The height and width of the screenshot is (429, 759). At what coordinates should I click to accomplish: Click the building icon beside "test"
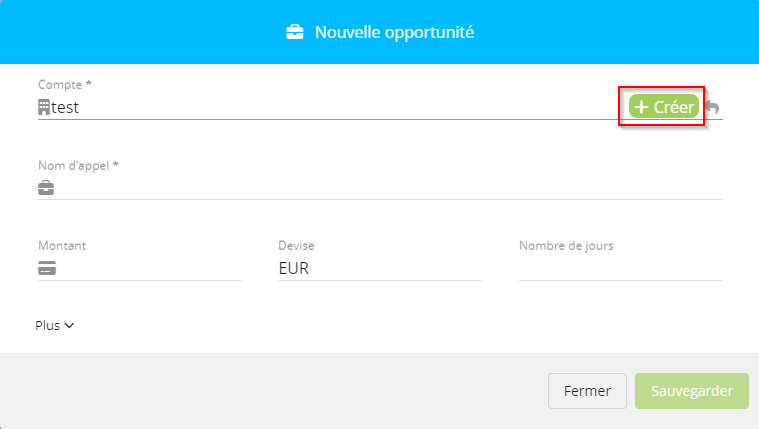(x=44, y=108)
